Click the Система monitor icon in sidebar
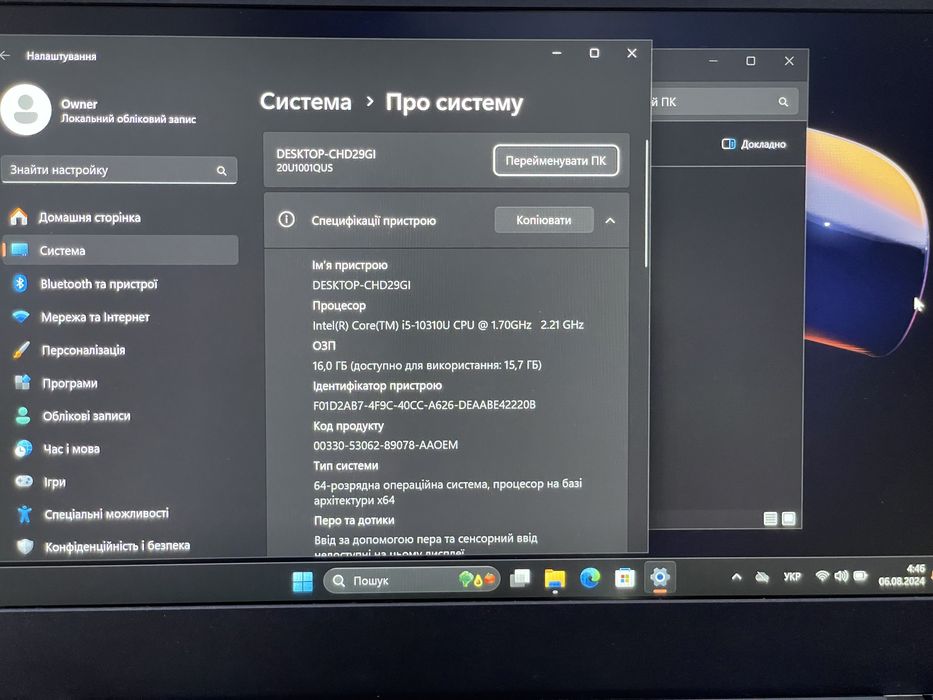This screenshot has width=933, height=700. [20, 250]
